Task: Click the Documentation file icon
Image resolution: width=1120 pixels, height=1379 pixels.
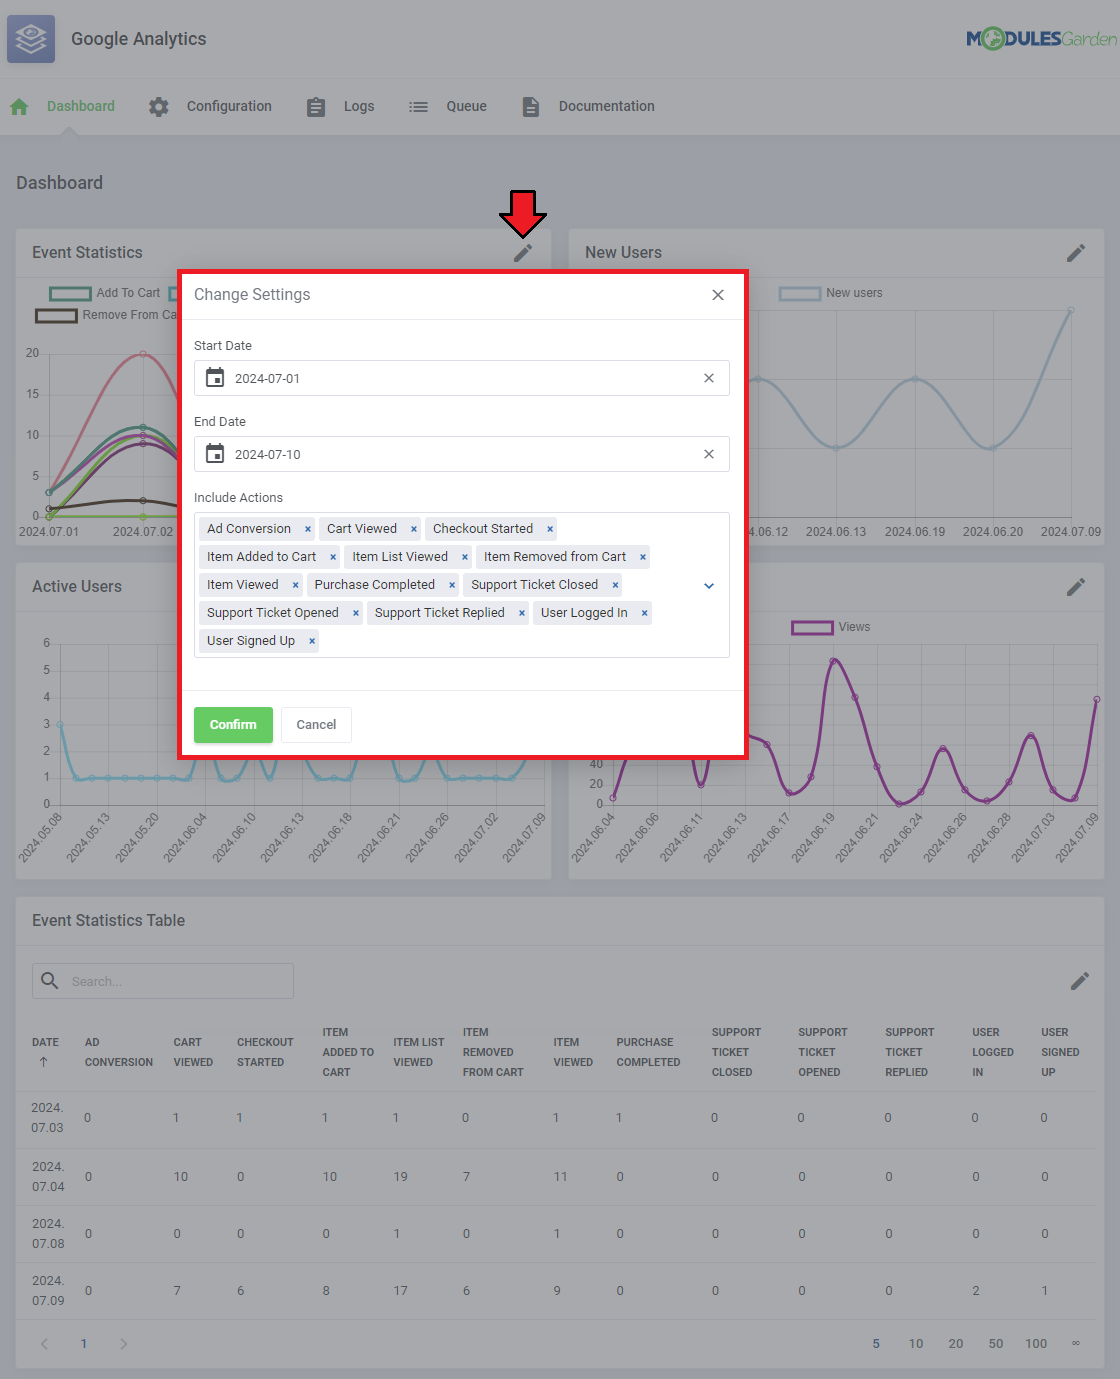Action: tap(531, 107)
